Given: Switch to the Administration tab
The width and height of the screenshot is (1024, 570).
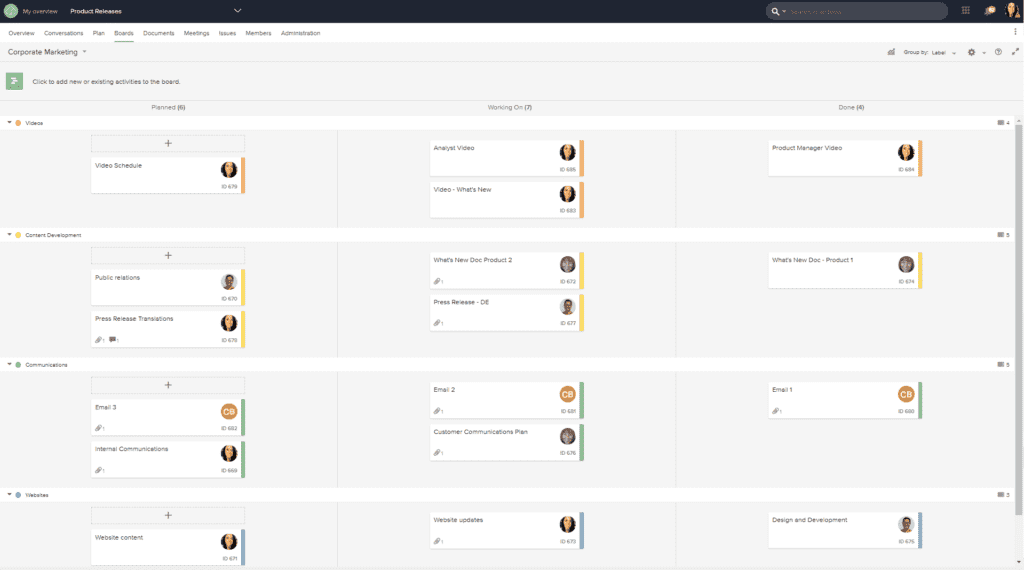Looking at the screenshot, I should click(x=300, y=33).
